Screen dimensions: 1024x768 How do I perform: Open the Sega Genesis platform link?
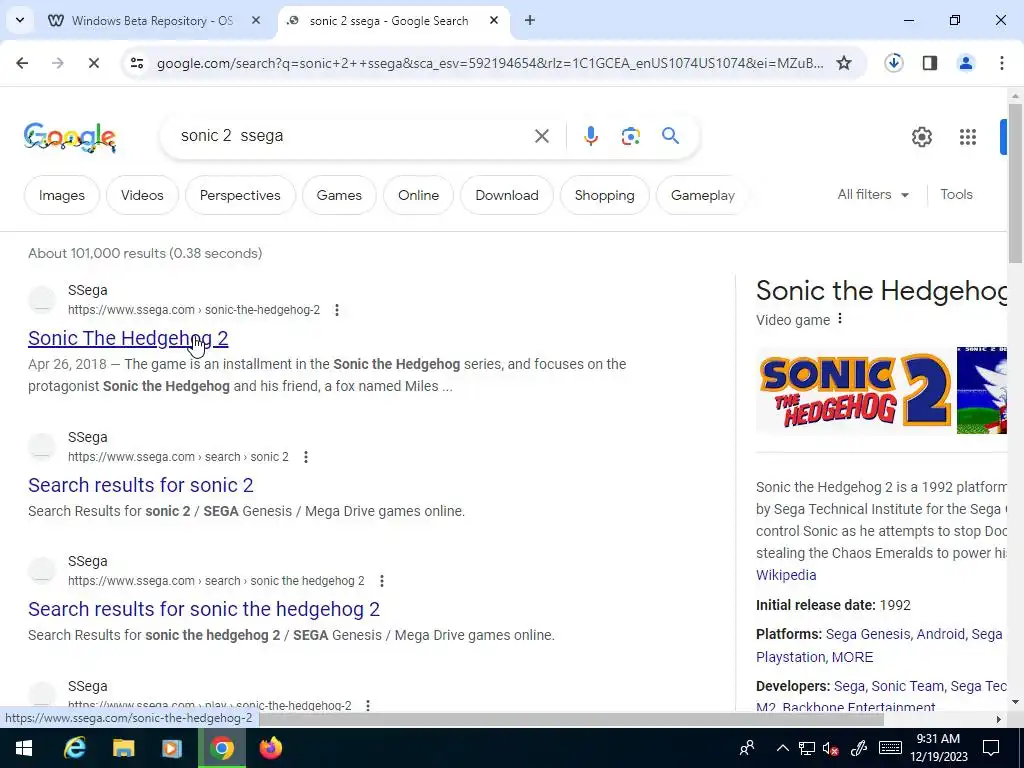(x=868, y=634)
